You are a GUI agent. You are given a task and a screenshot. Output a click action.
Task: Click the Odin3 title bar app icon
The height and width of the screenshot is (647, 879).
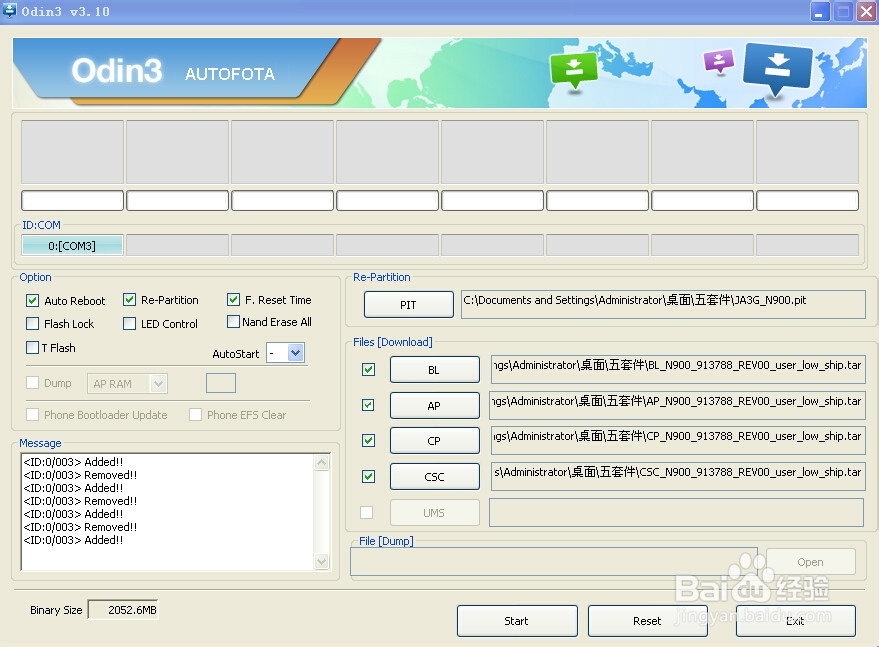click(x=10, y=10)
